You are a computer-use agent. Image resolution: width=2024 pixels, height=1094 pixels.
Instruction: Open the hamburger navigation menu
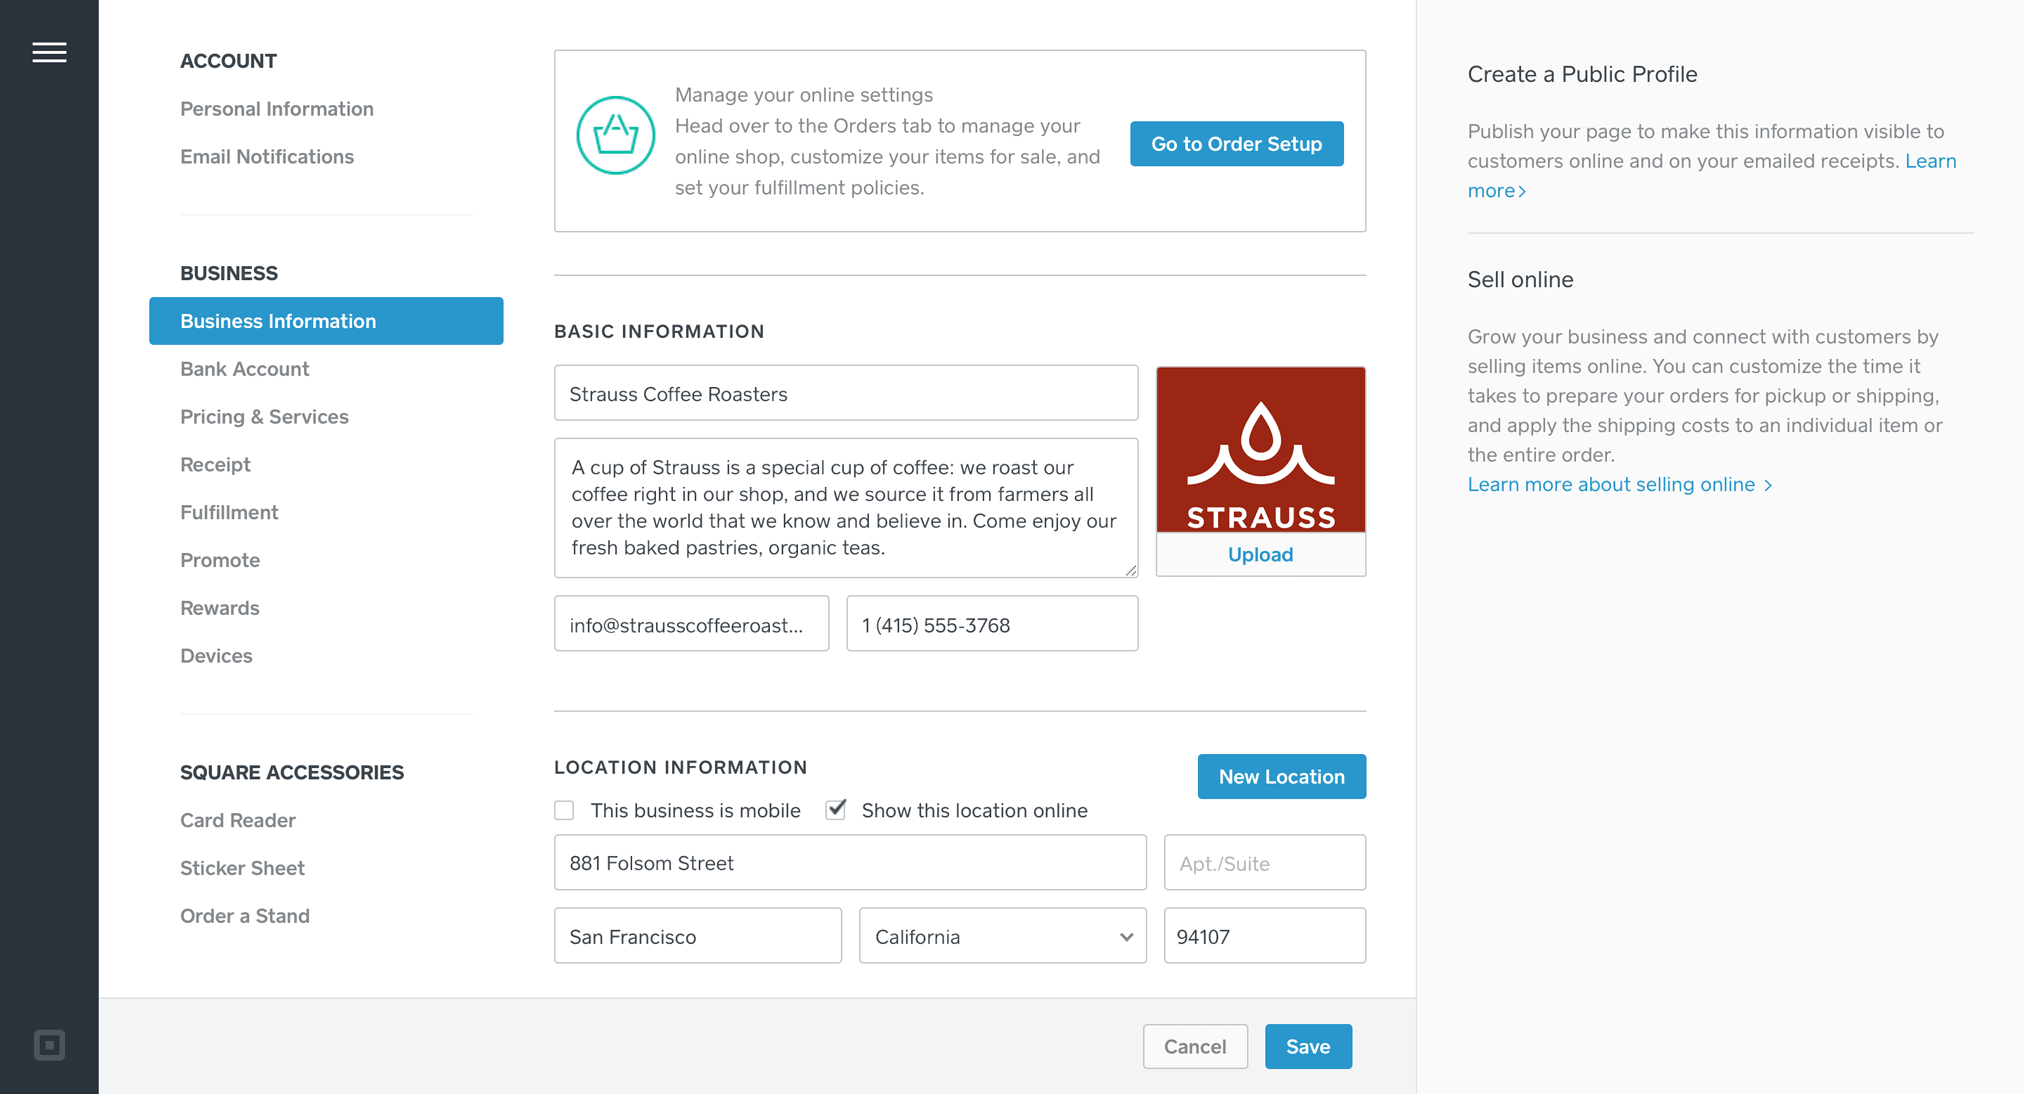[x=49, y=52]
